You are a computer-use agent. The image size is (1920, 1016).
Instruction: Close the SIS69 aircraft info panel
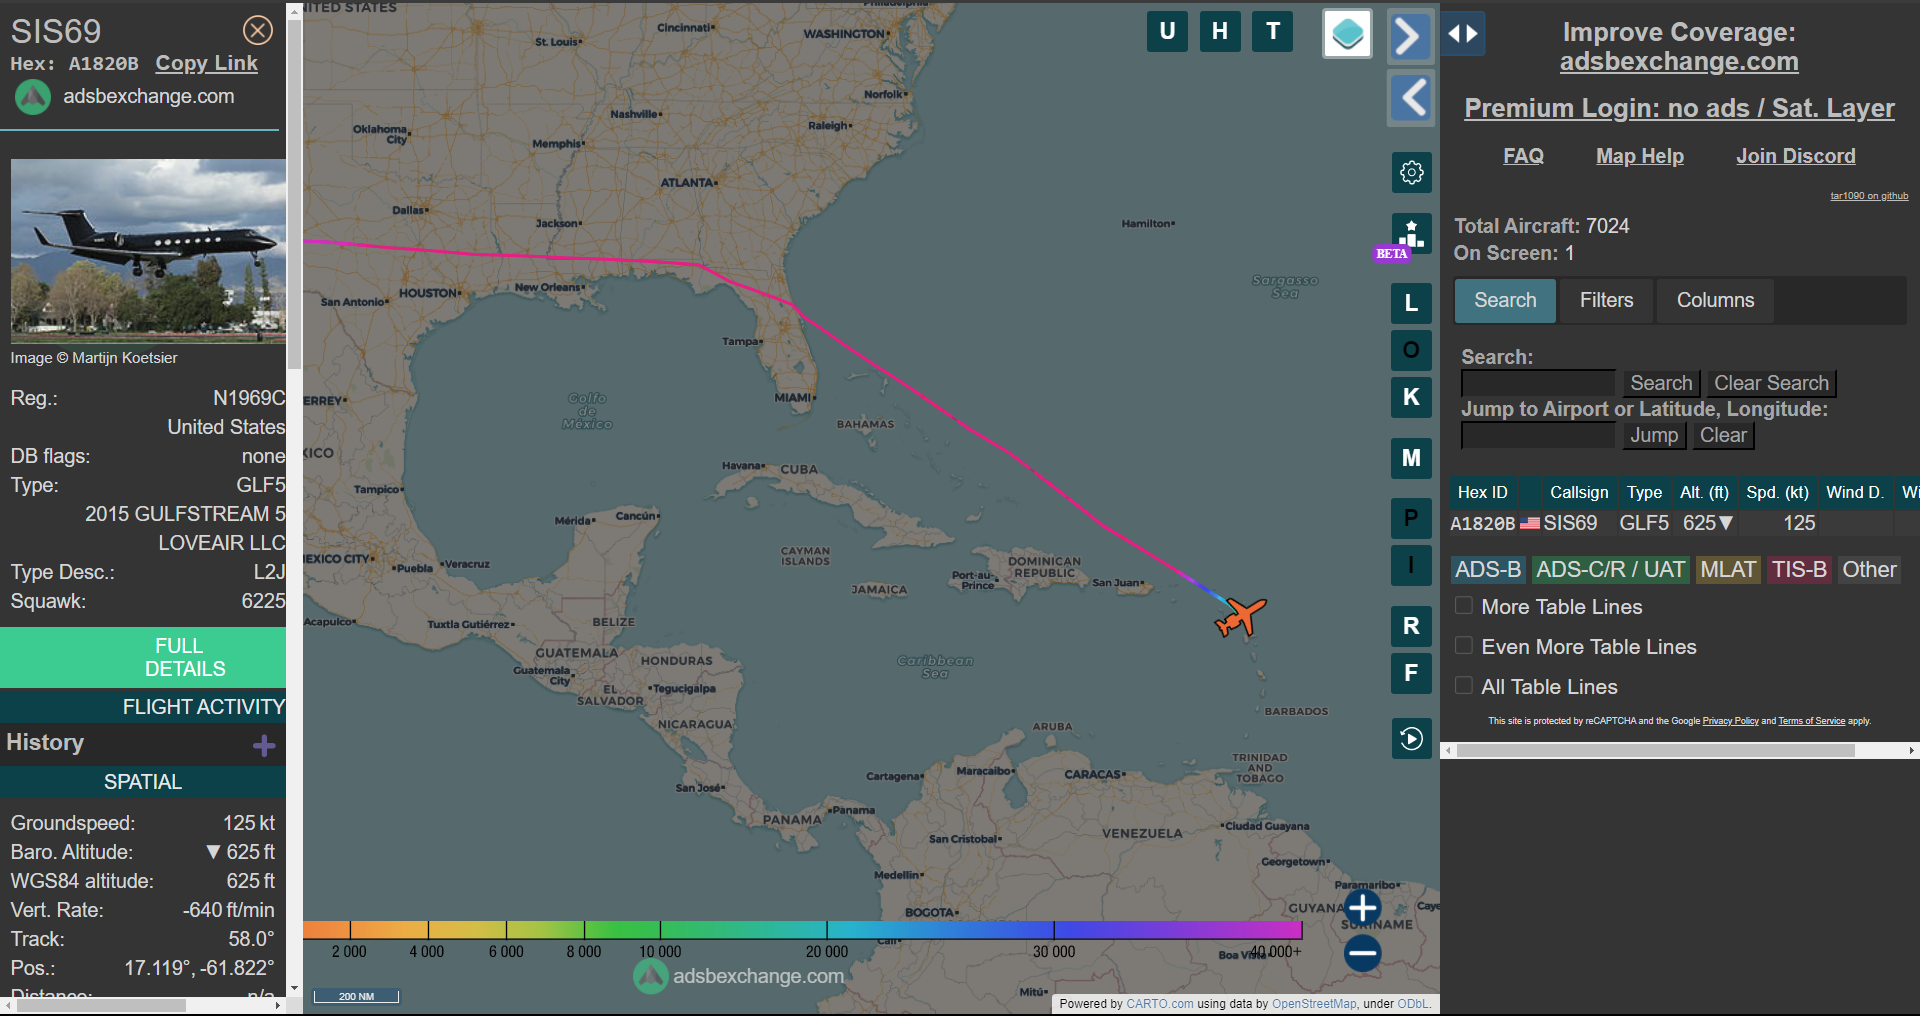(x=258, y=30)
